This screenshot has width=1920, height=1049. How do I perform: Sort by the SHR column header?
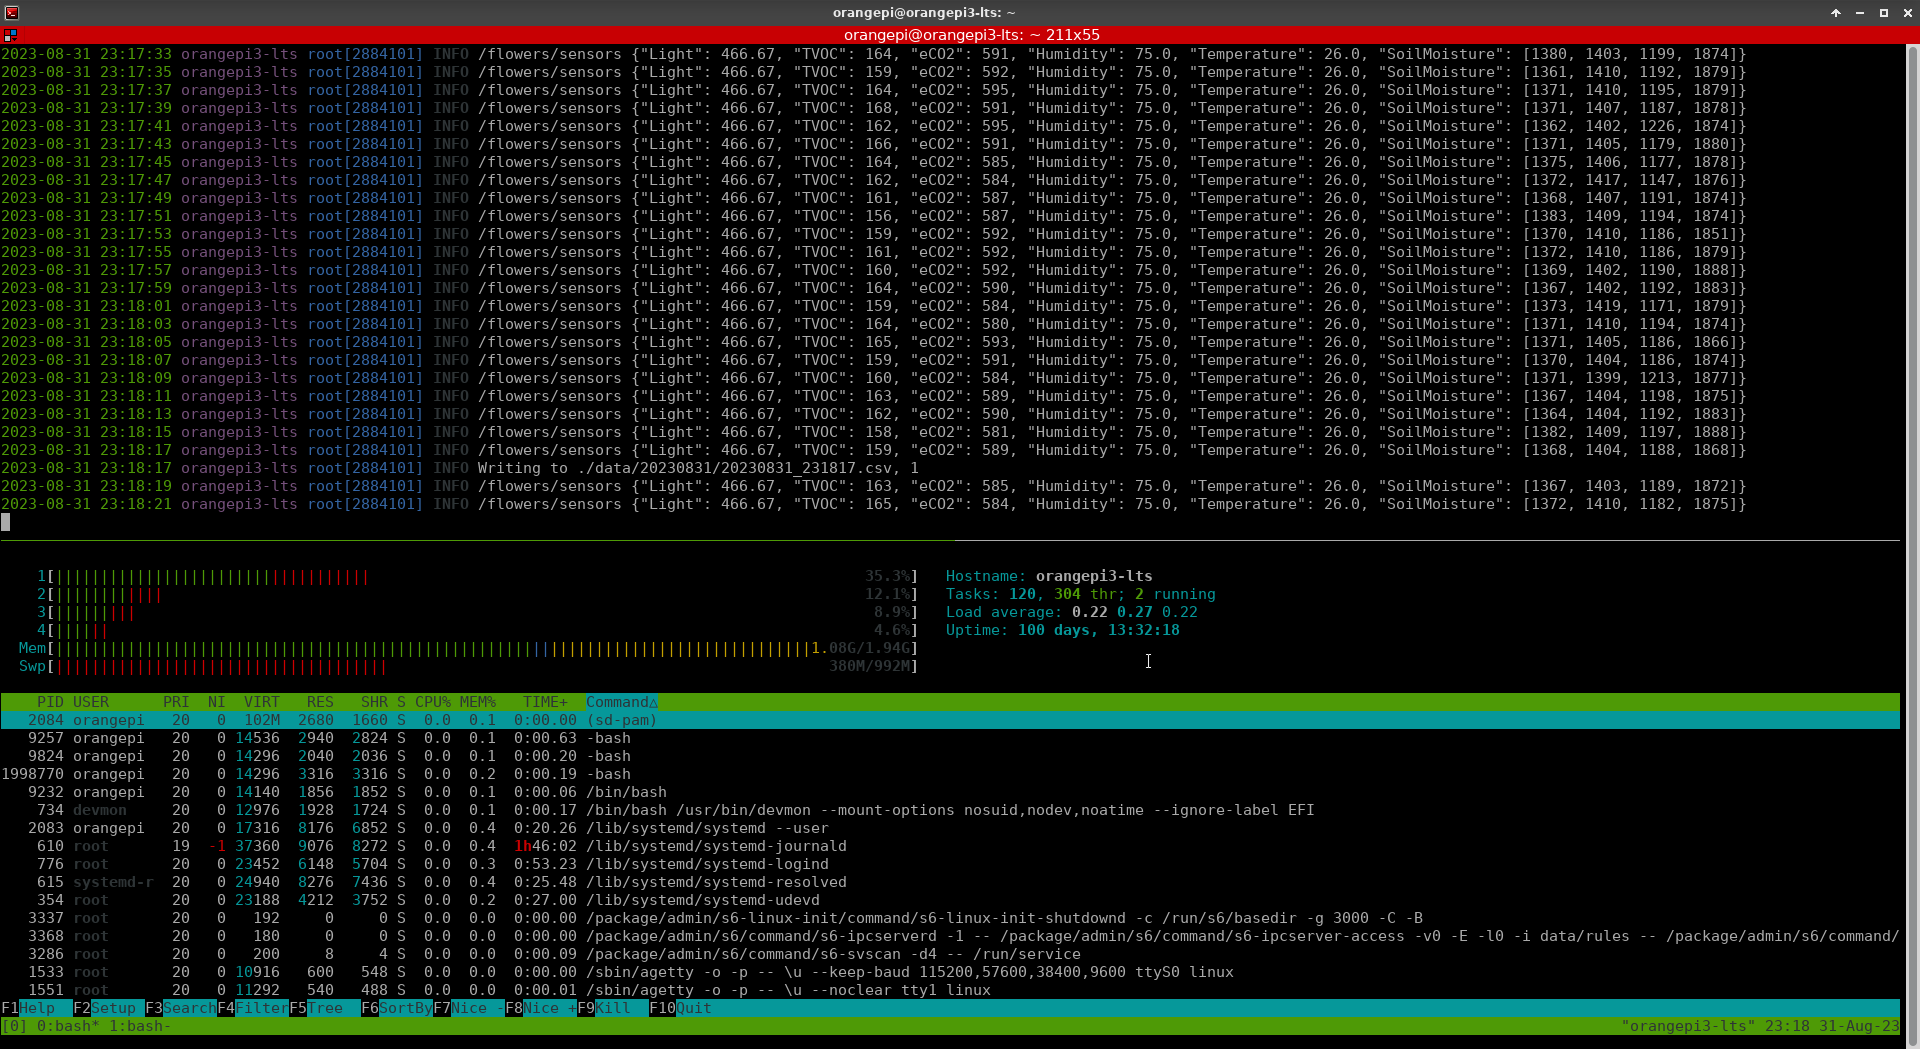[374, 702]
